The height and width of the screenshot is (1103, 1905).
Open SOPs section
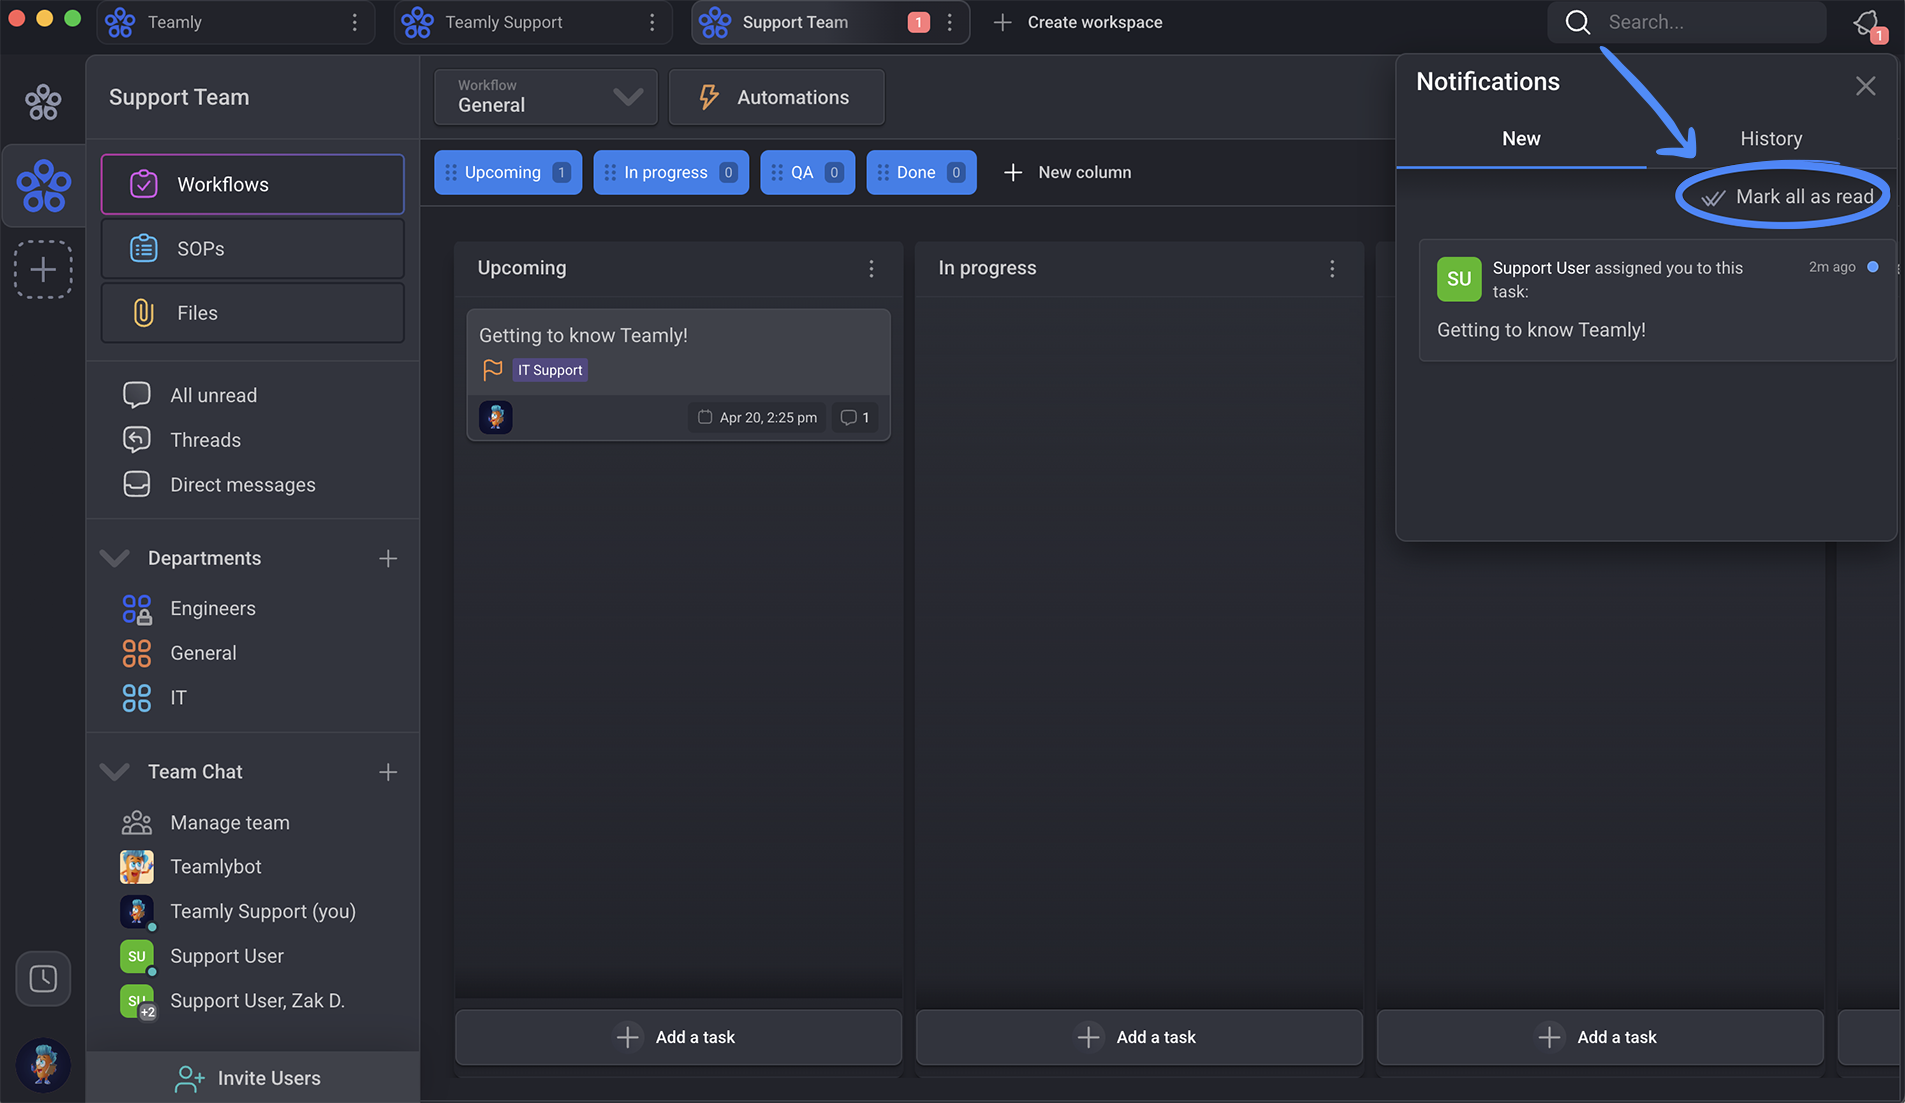253,248
